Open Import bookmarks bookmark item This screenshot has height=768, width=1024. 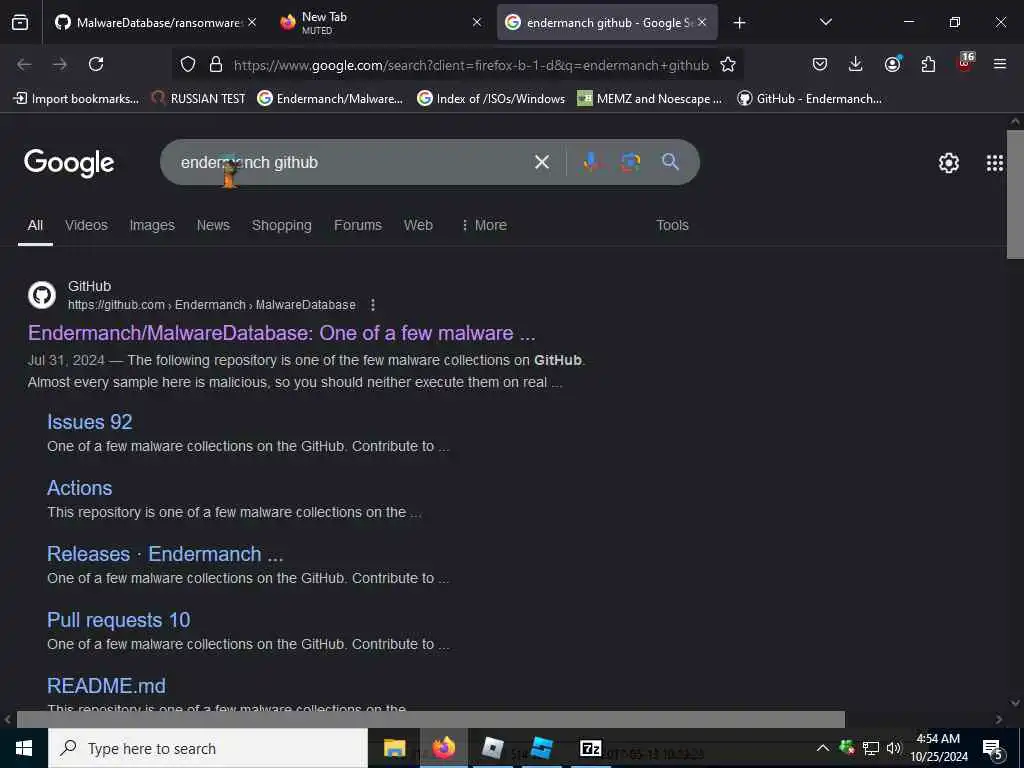point(76,99)
